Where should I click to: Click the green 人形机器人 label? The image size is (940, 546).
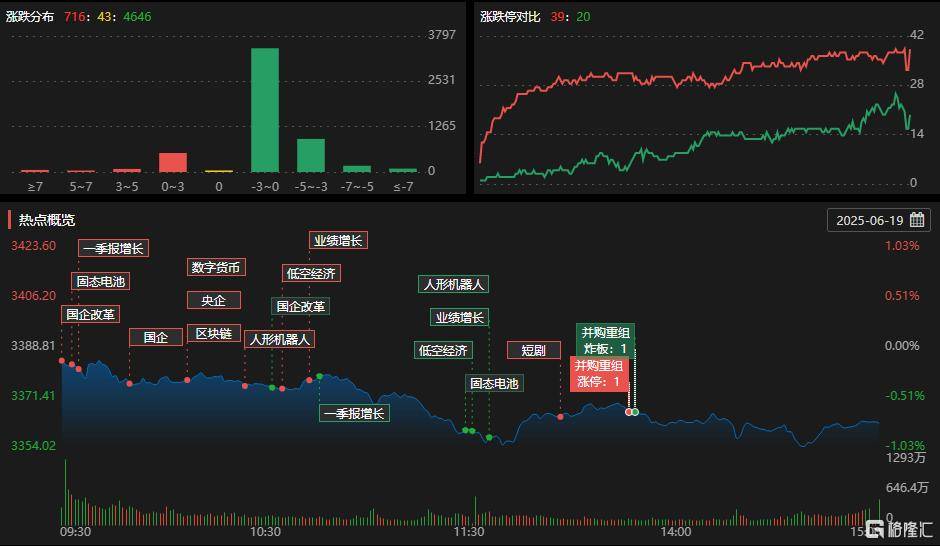click(x=453, y=284)
